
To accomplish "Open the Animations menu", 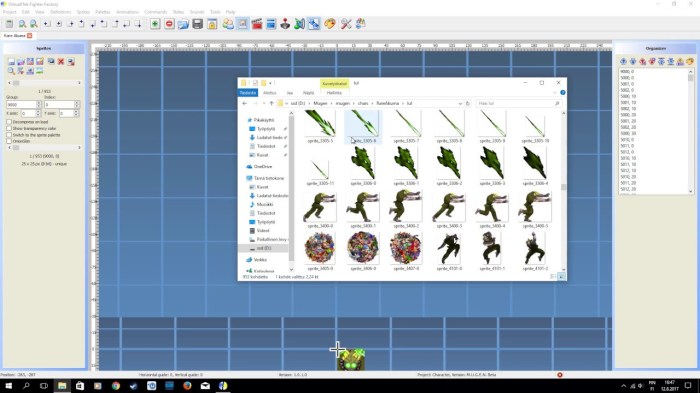I will (x=127, y=12).
